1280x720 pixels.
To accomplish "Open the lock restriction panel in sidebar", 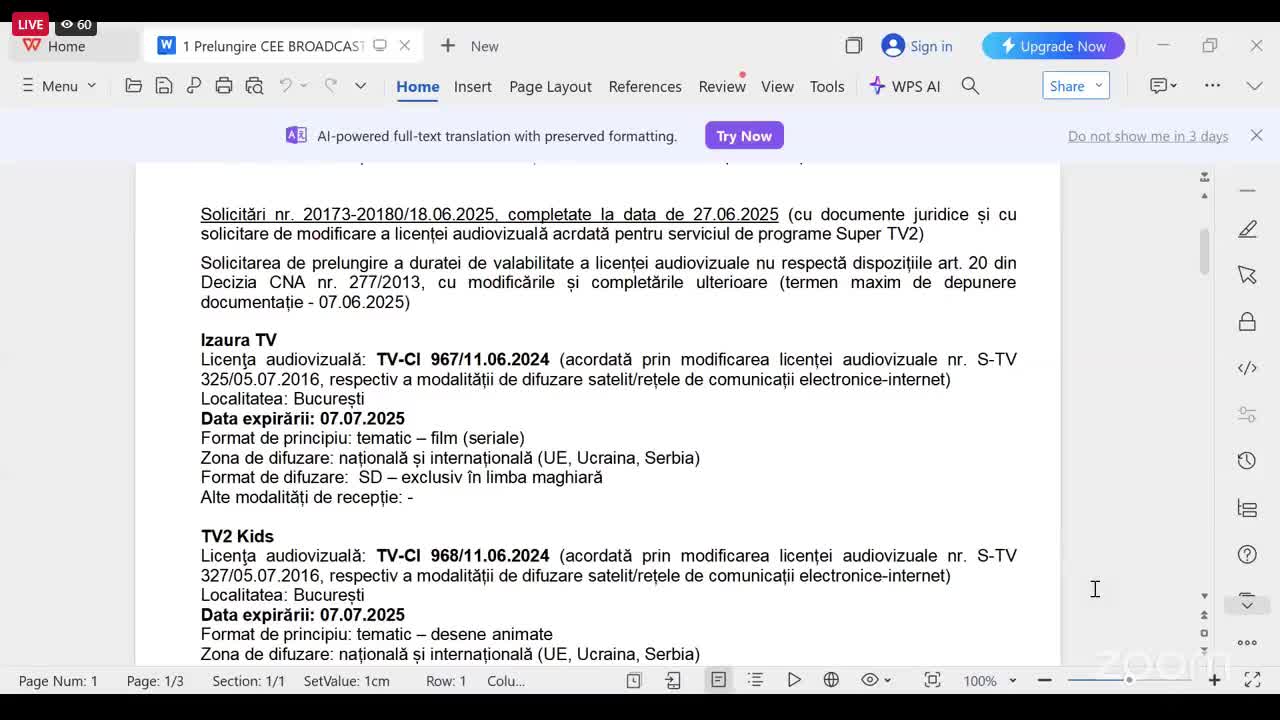I will tap(1247, 322).
